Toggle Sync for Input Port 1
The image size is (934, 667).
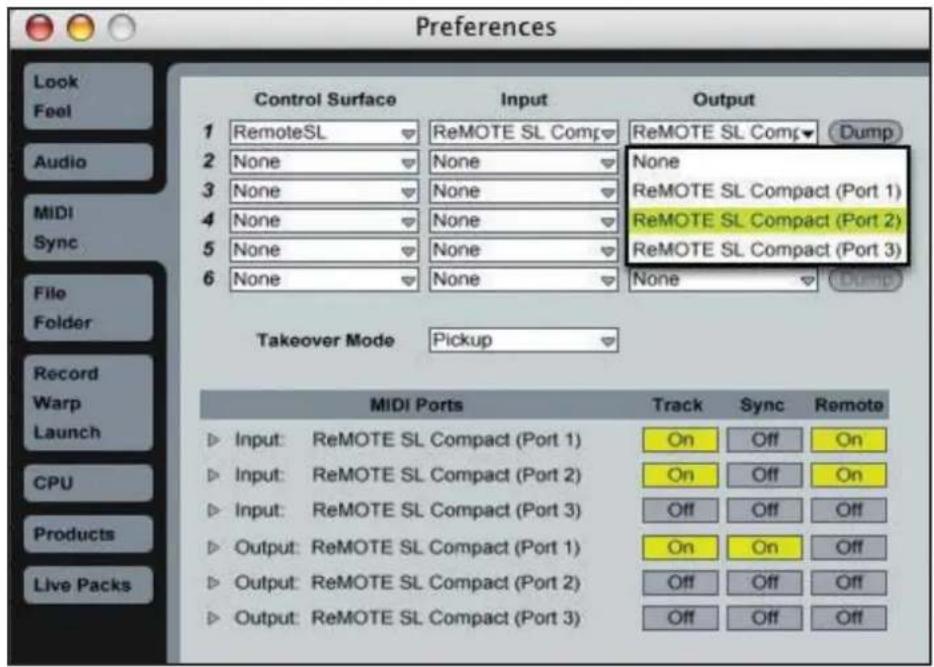click(x=764, y=440)
